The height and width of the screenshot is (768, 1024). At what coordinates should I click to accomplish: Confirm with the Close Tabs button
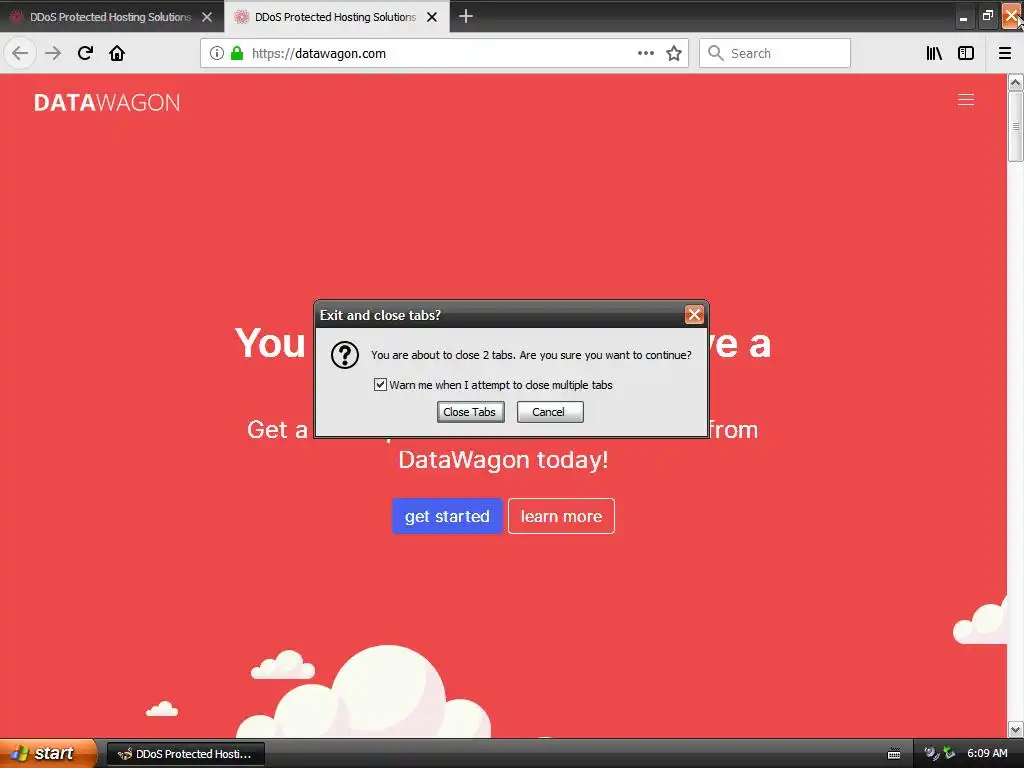pos(470,412)
